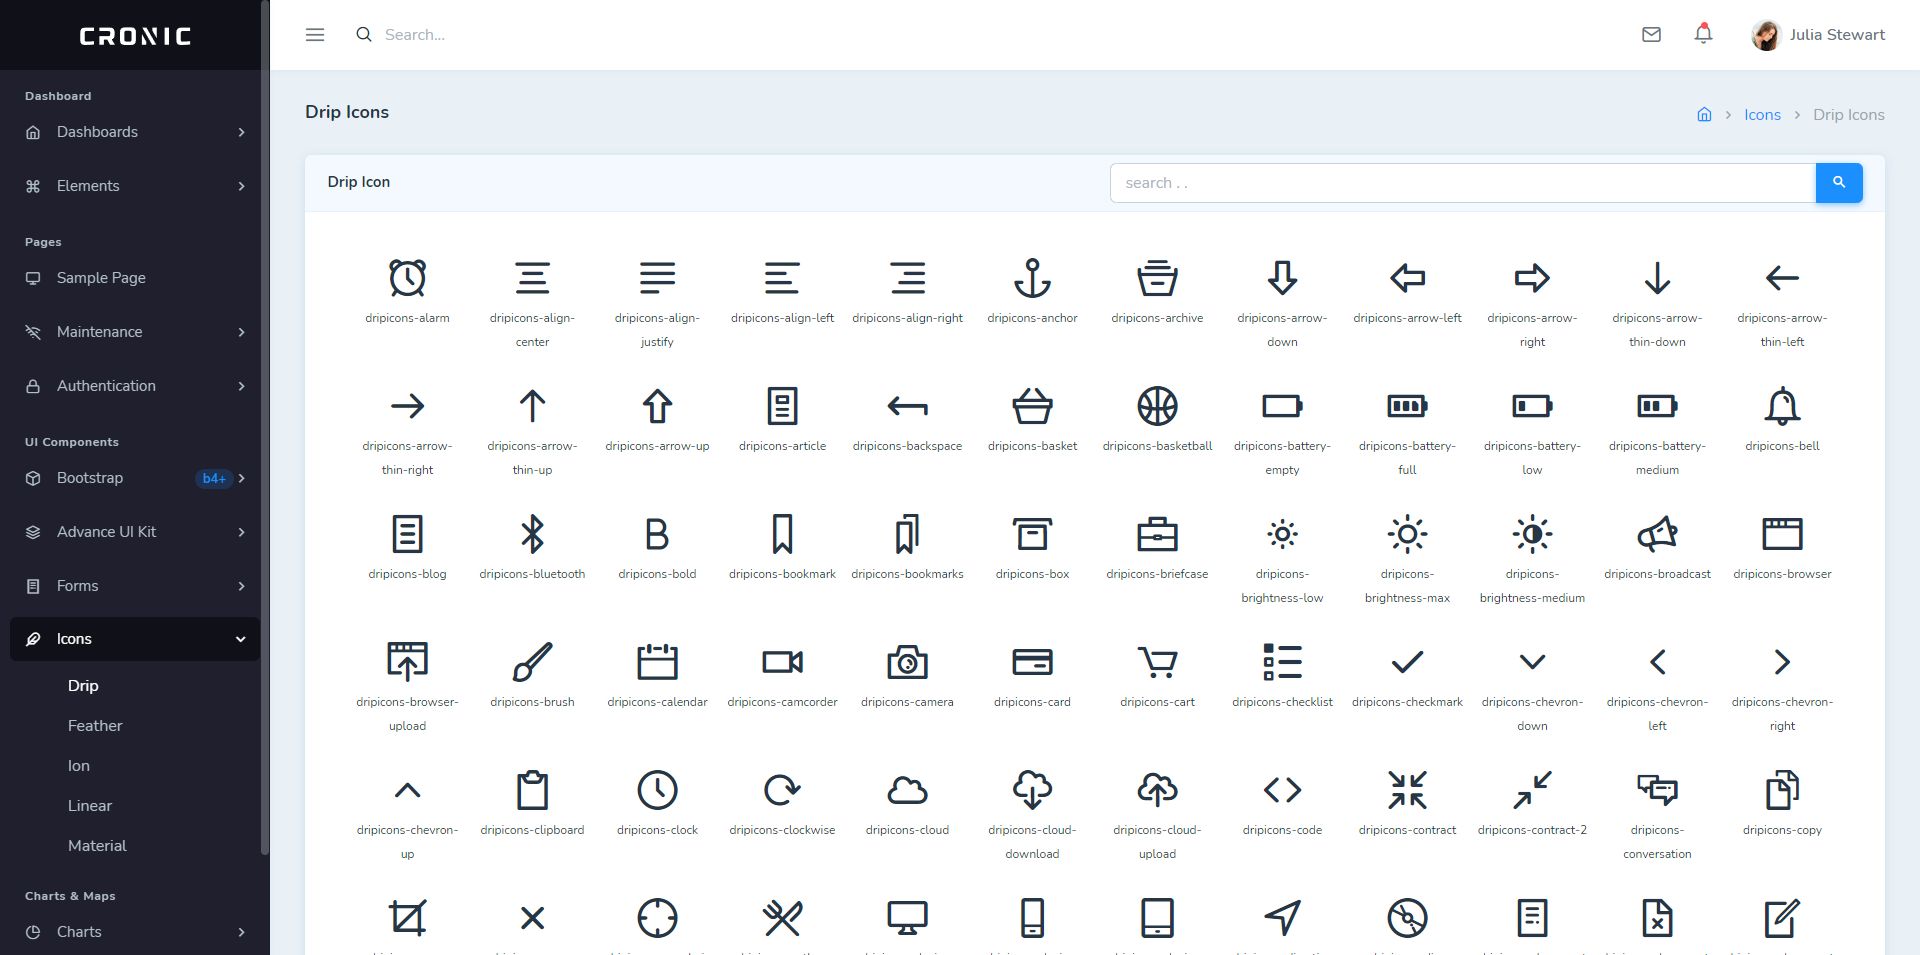This screenshot has height=955, width=1920.
Task: Open the Feather icons submenu item
Action: point(95,726)
